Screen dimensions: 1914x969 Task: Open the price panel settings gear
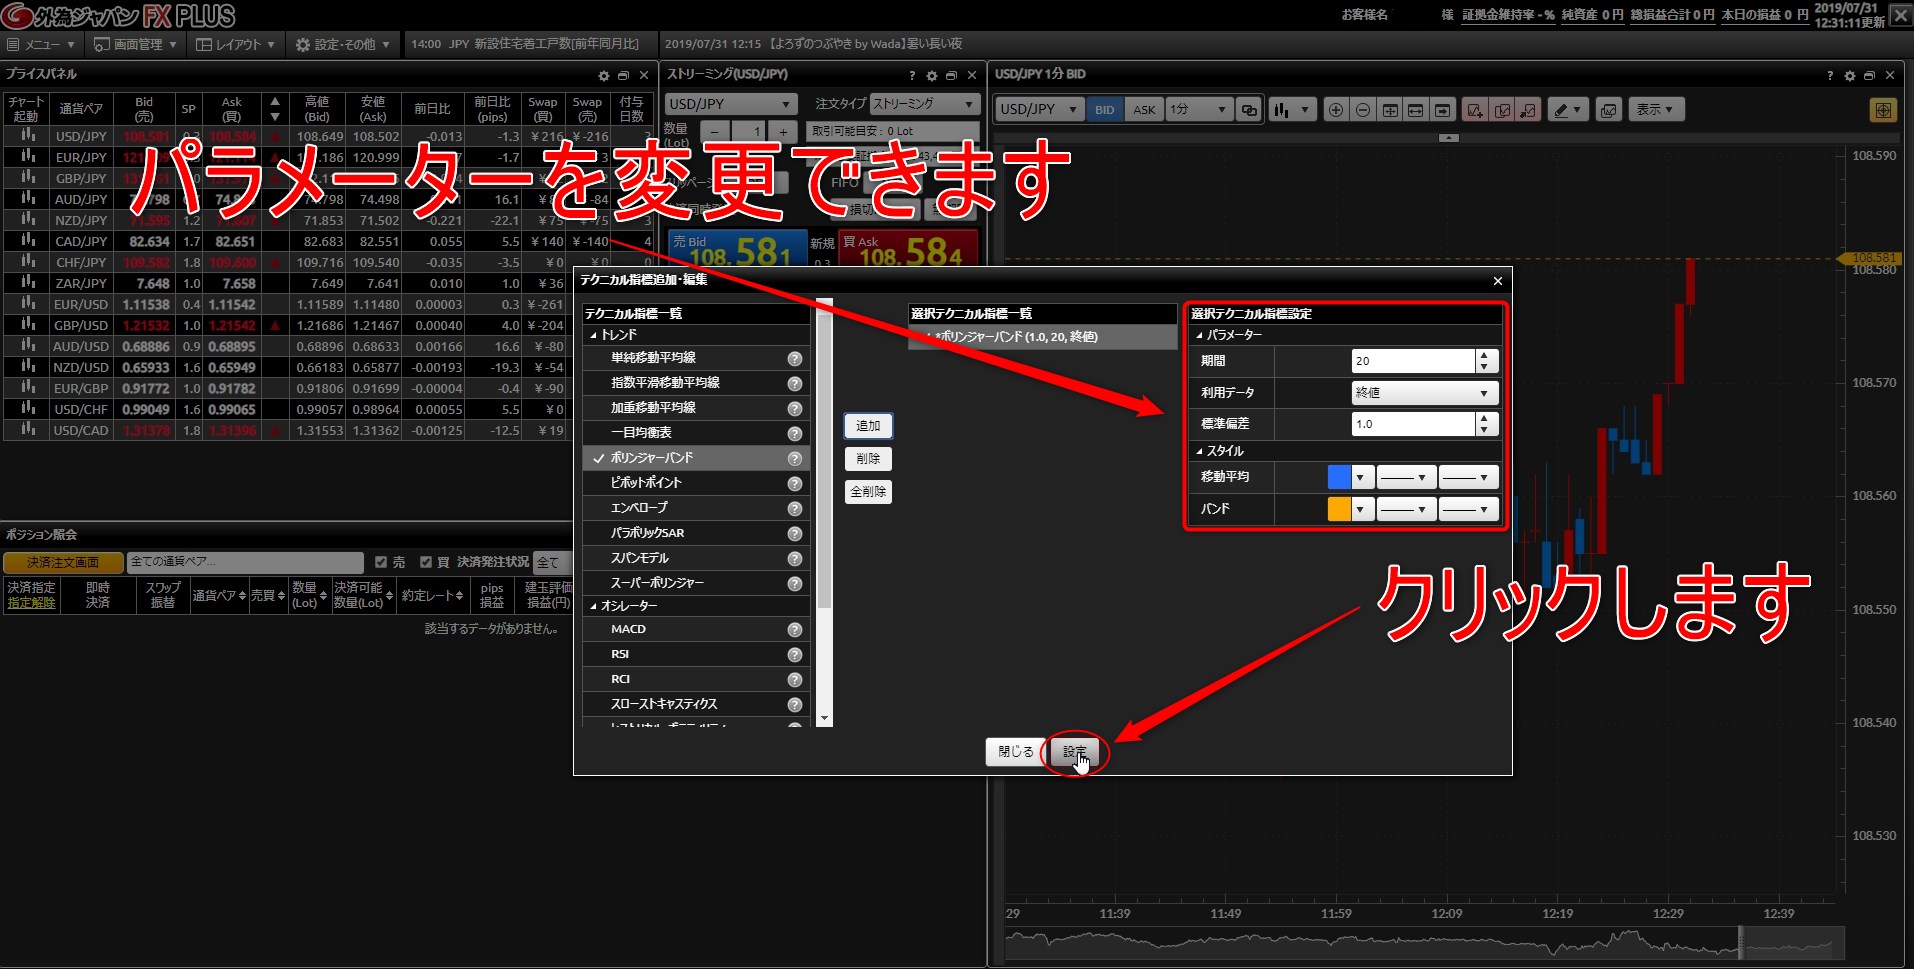click(603, 75)
